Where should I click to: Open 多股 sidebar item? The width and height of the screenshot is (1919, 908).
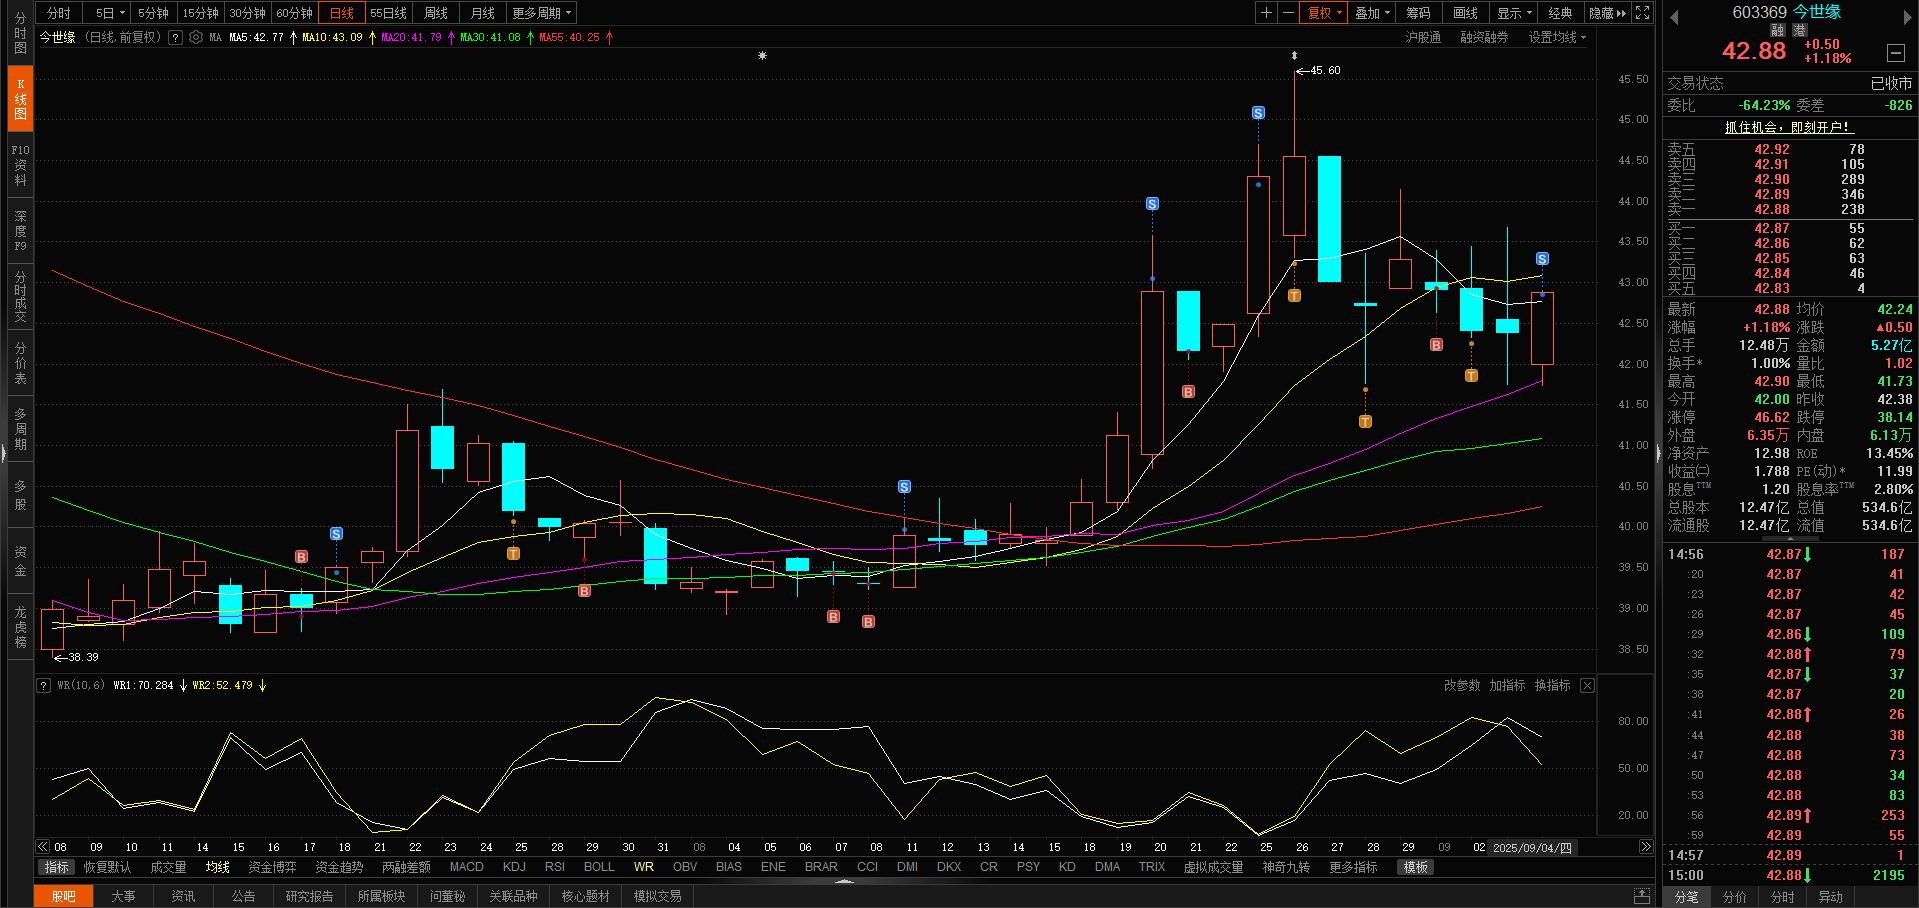(20, 495)
